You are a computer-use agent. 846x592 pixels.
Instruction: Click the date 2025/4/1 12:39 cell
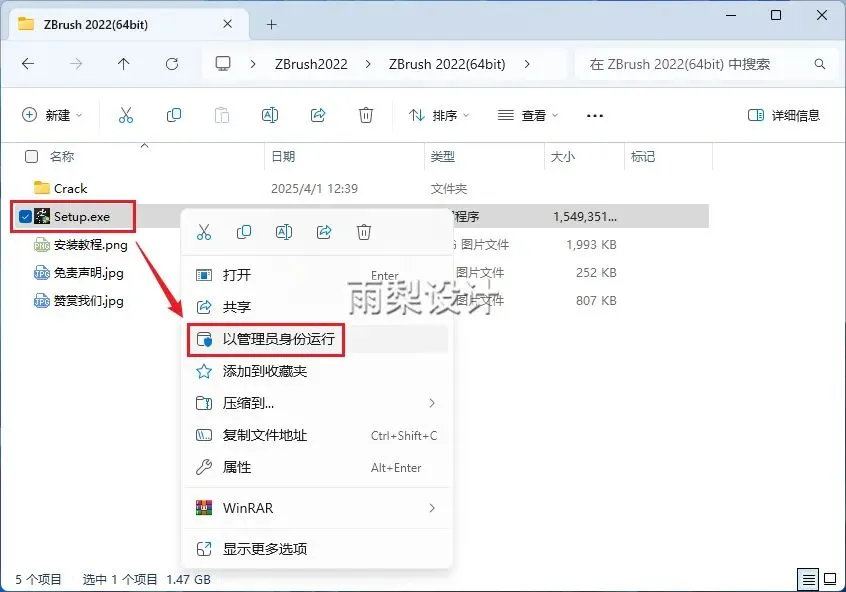click(x=315, y=188)
